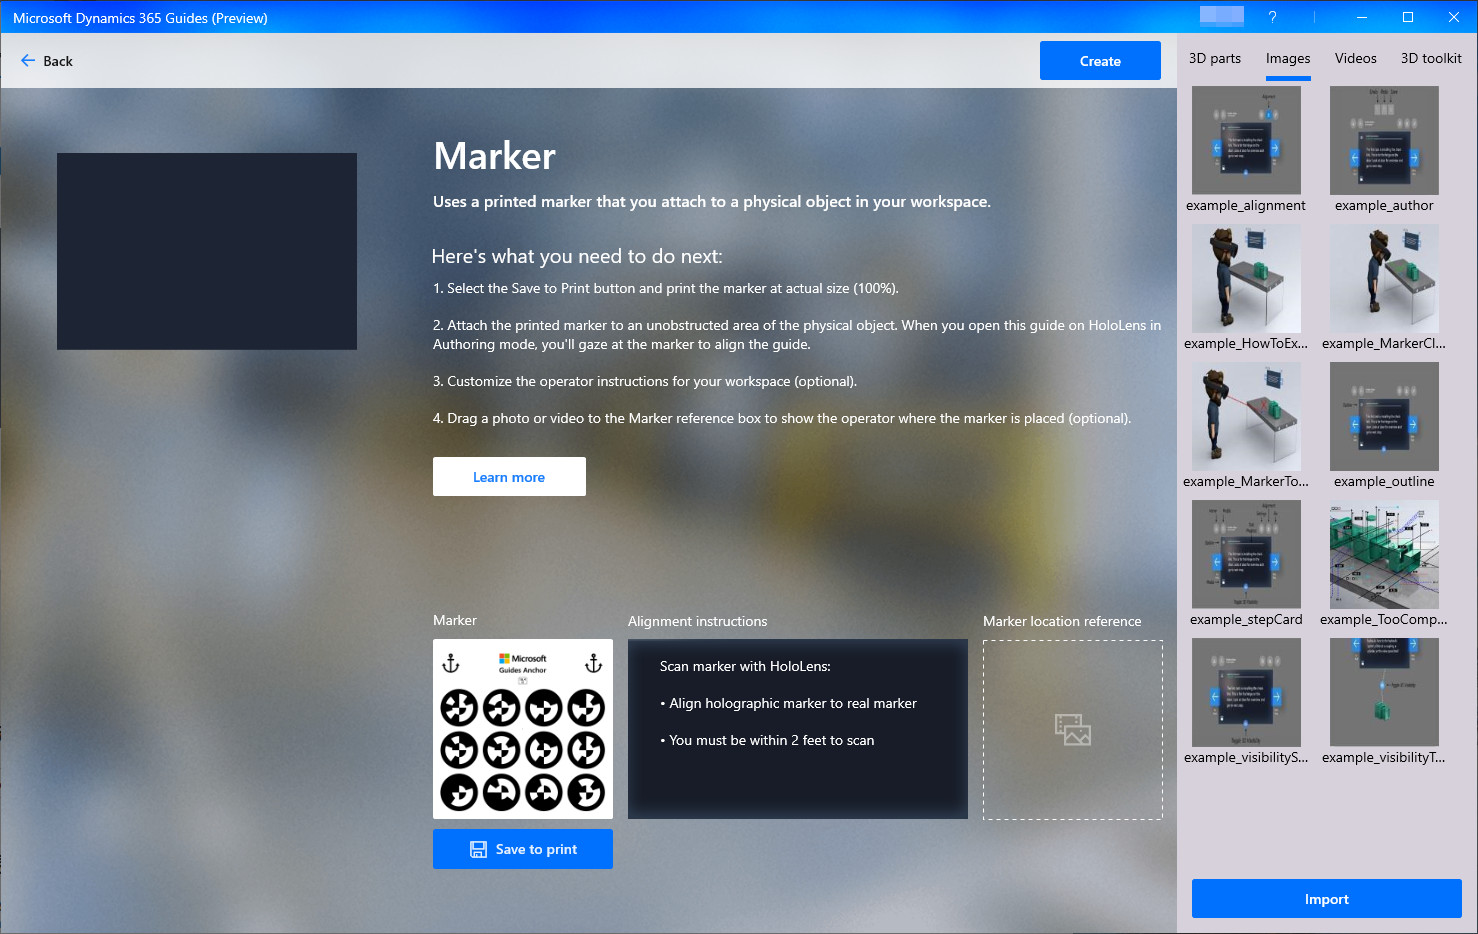Open the example_MarkerTo thumbnail
This screenshot has width=1478, height=934.
1246,416
